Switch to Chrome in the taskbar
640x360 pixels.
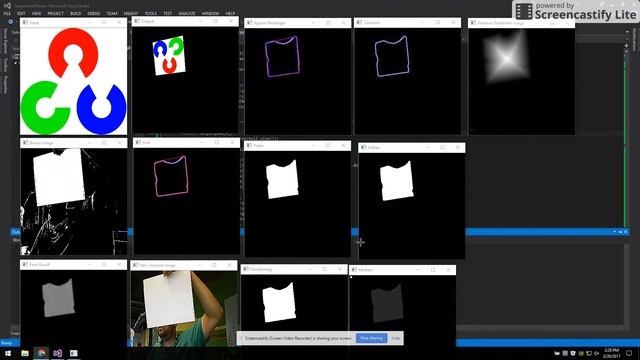tap(41, 353)
